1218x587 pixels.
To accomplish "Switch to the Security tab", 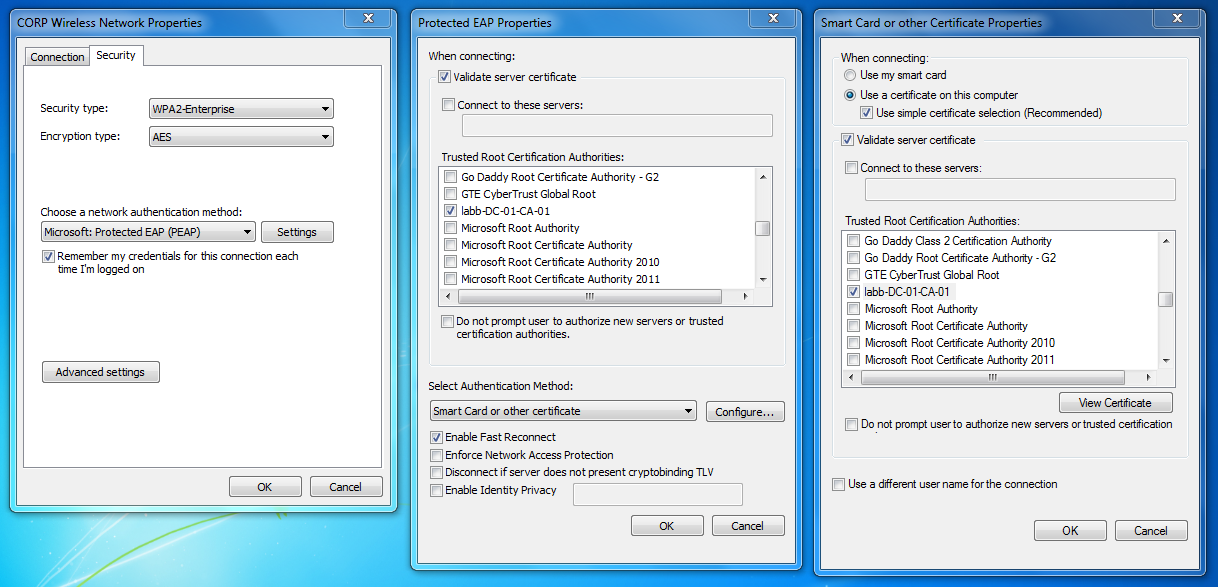I will pos(116,56).
